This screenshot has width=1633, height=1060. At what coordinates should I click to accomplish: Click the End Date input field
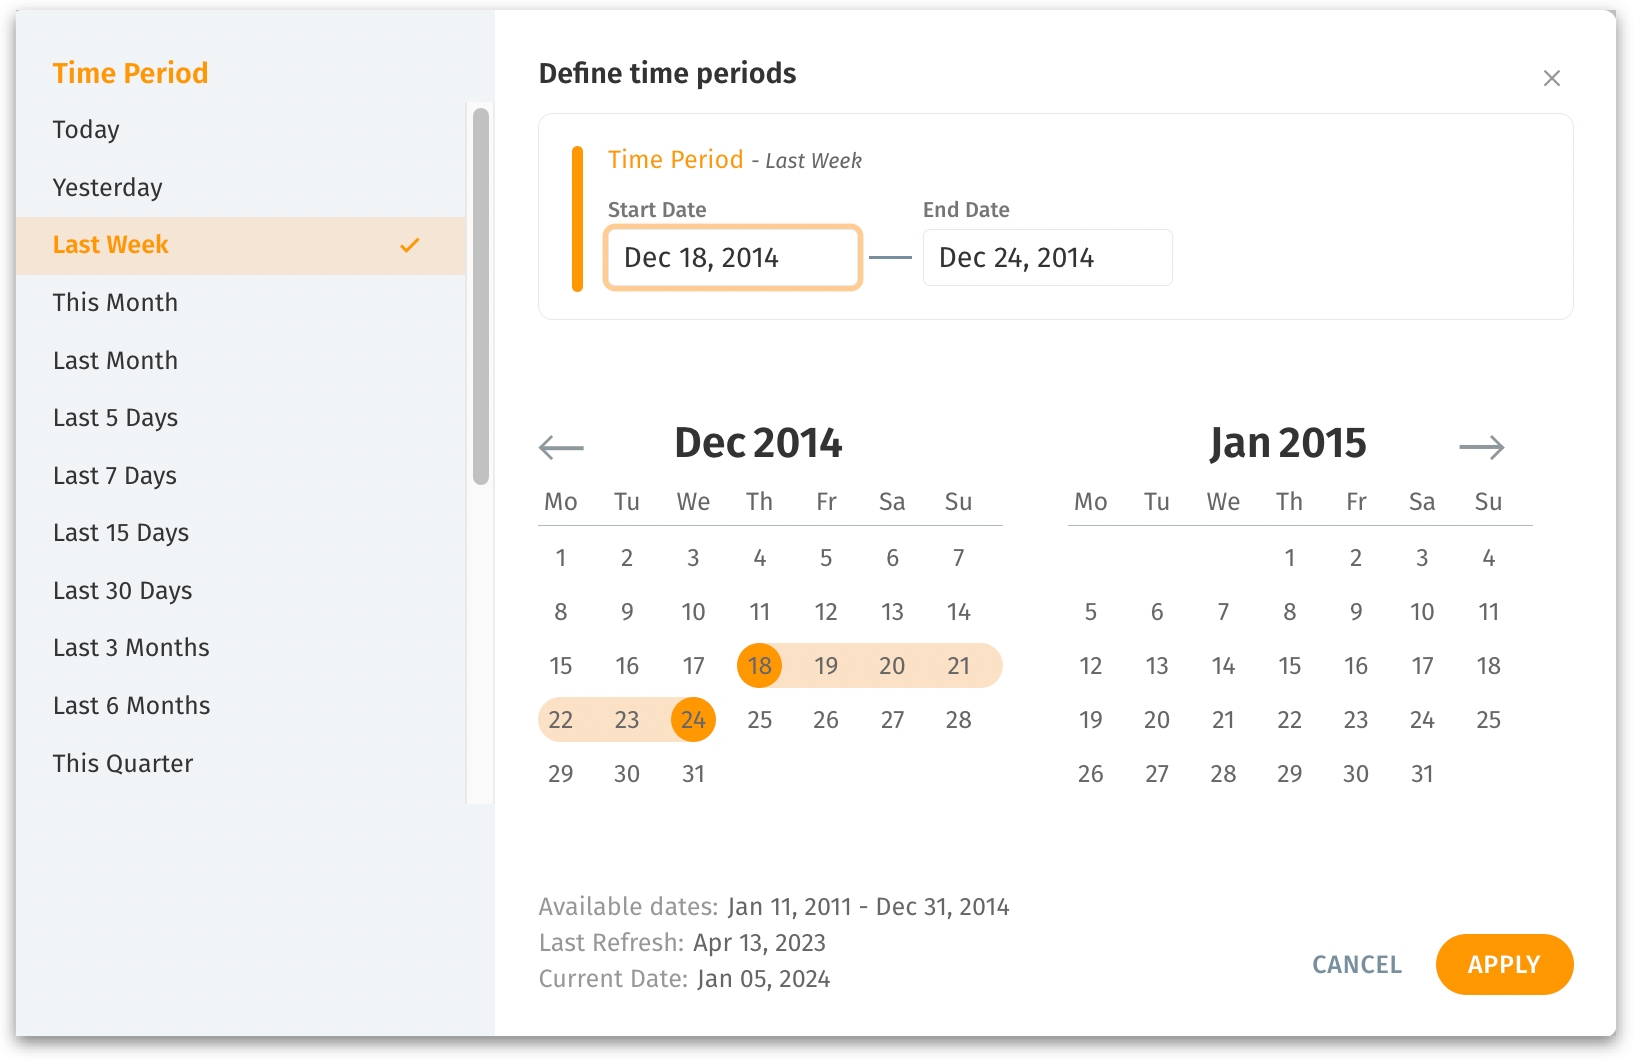[1047, 258]
